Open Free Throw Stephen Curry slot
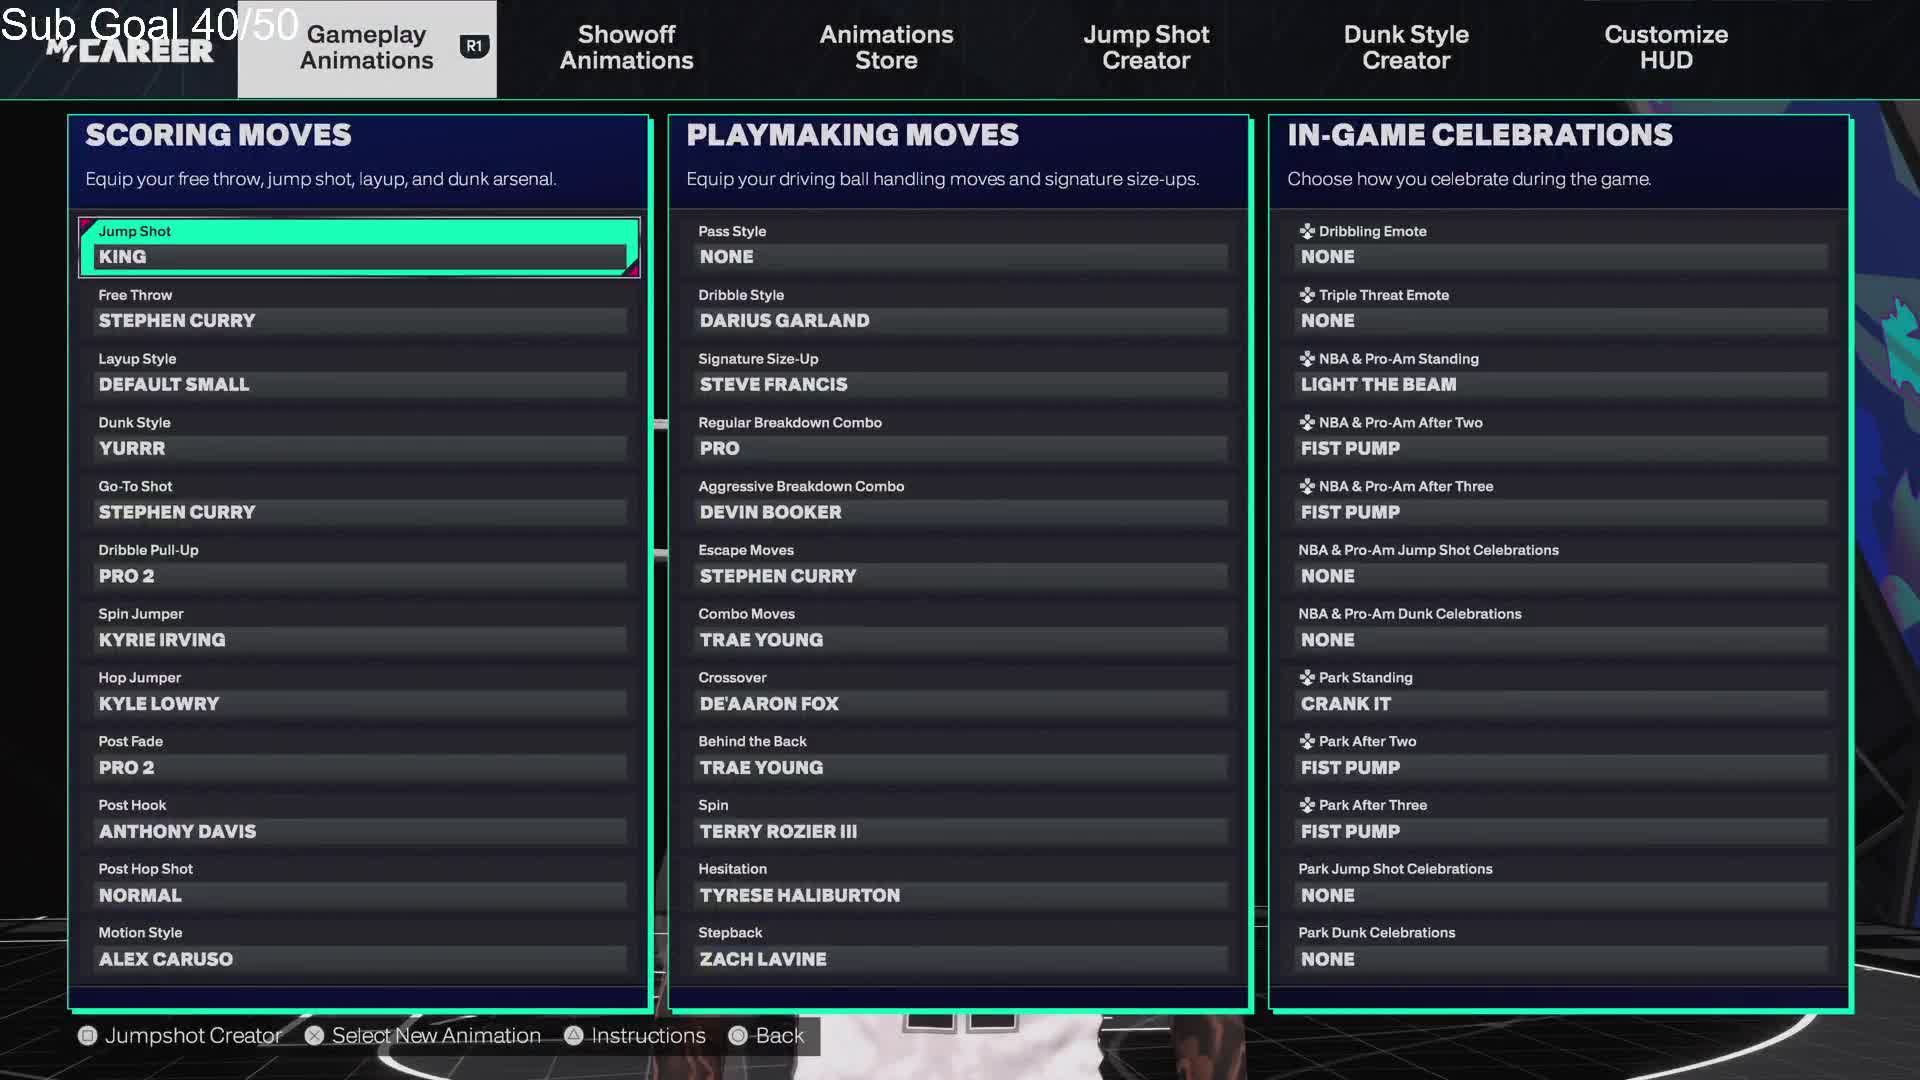1920x1080 pixels. (359, 310)
